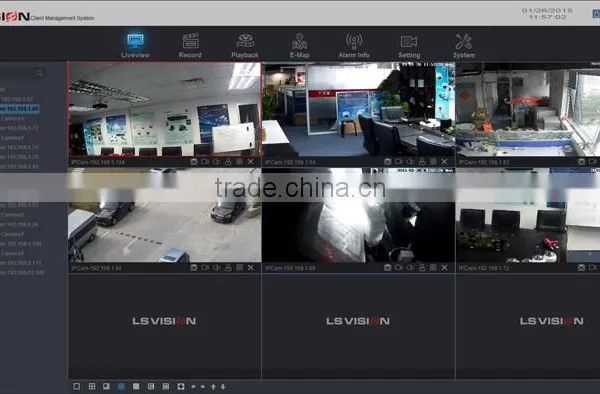600x394 pixels.
Task: Switch to single-view layout
Action: [77, 386]
